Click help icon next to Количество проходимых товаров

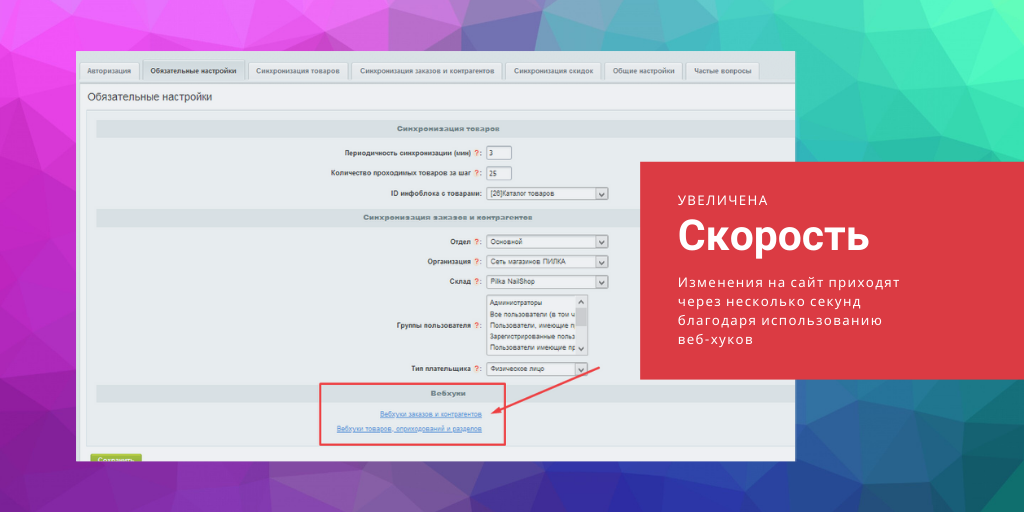[x=476, y=173]
